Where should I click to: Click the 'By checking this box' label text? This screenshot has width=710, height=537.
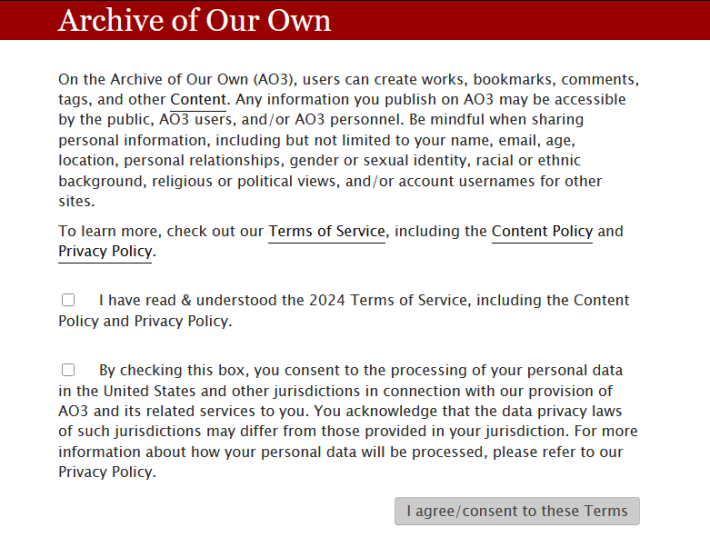[360, 370]
